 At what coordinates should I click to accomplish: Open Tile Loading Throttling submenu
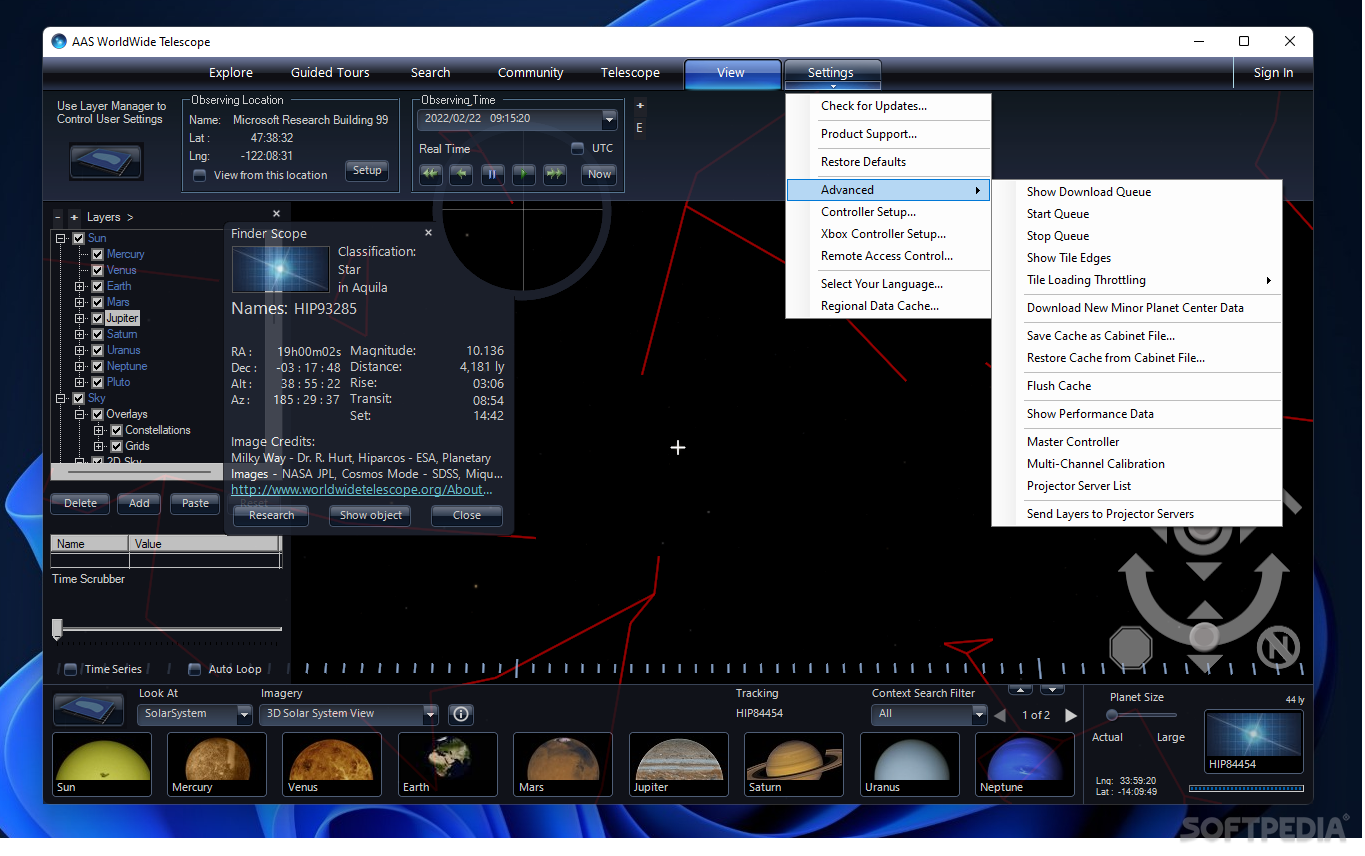pyautogui.click(x=1137, y=280)
